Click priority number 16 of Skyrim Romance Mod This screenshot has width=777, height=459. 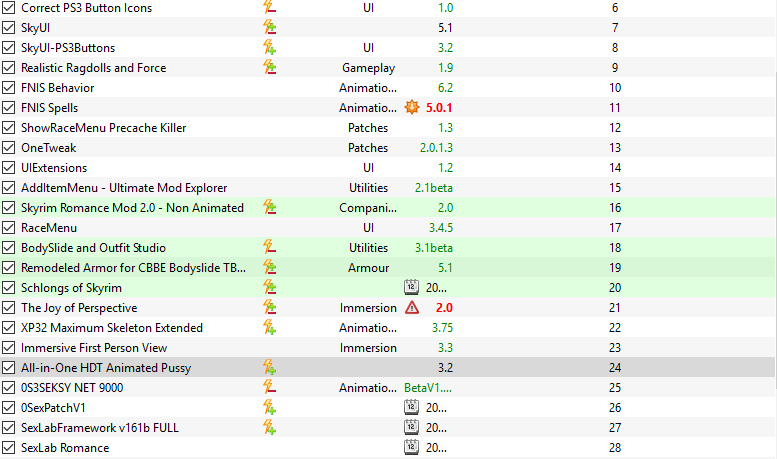point(615,208)
